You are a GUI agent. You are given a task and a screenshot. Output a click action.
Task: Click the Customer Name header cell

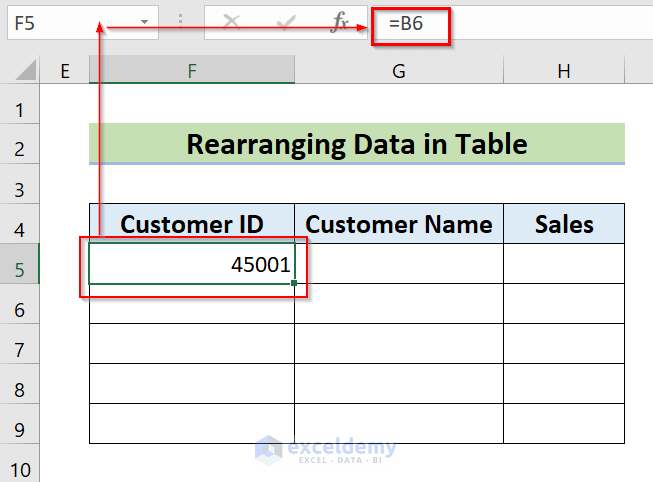[x=398, y=224]
